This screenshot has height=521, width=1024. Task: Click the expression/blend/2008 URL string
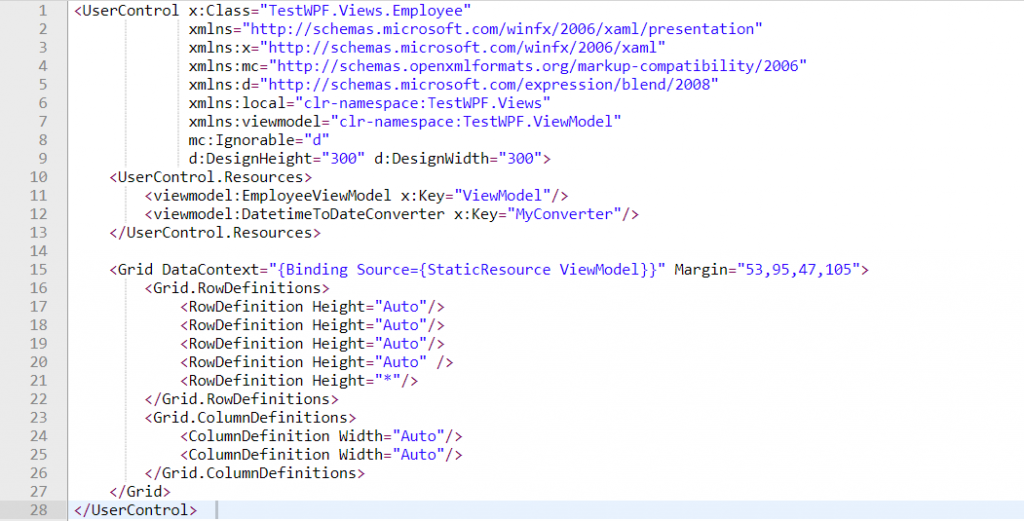489,84
